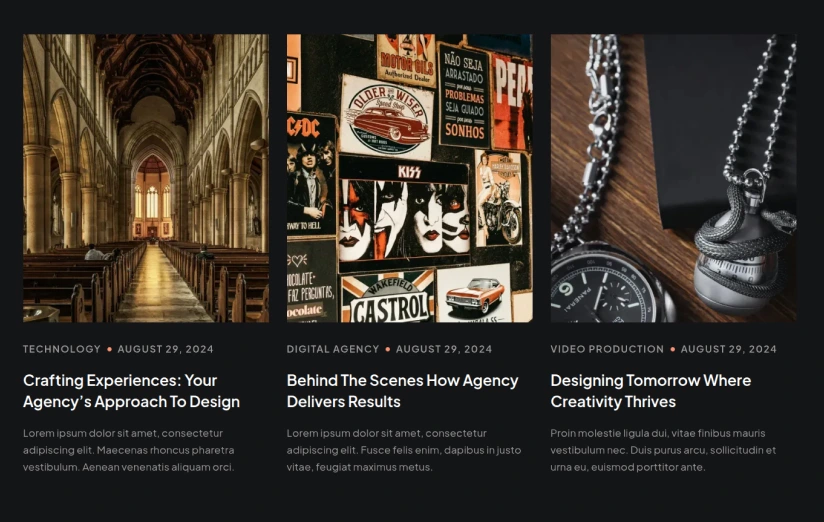Open 'Designing Tomorrow Where Creativity Thrives' article
The width and height of the screenshot is (824, 522).
651,391
